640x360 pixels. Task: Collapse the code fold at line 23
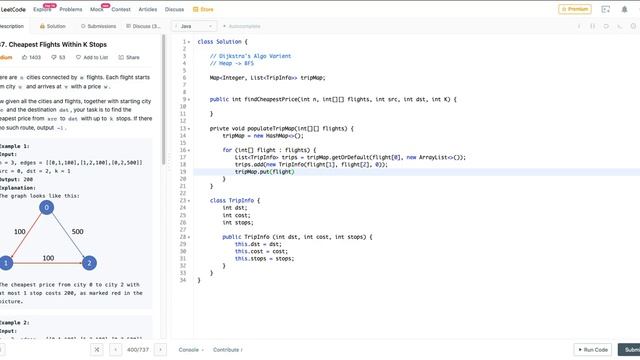189,201
